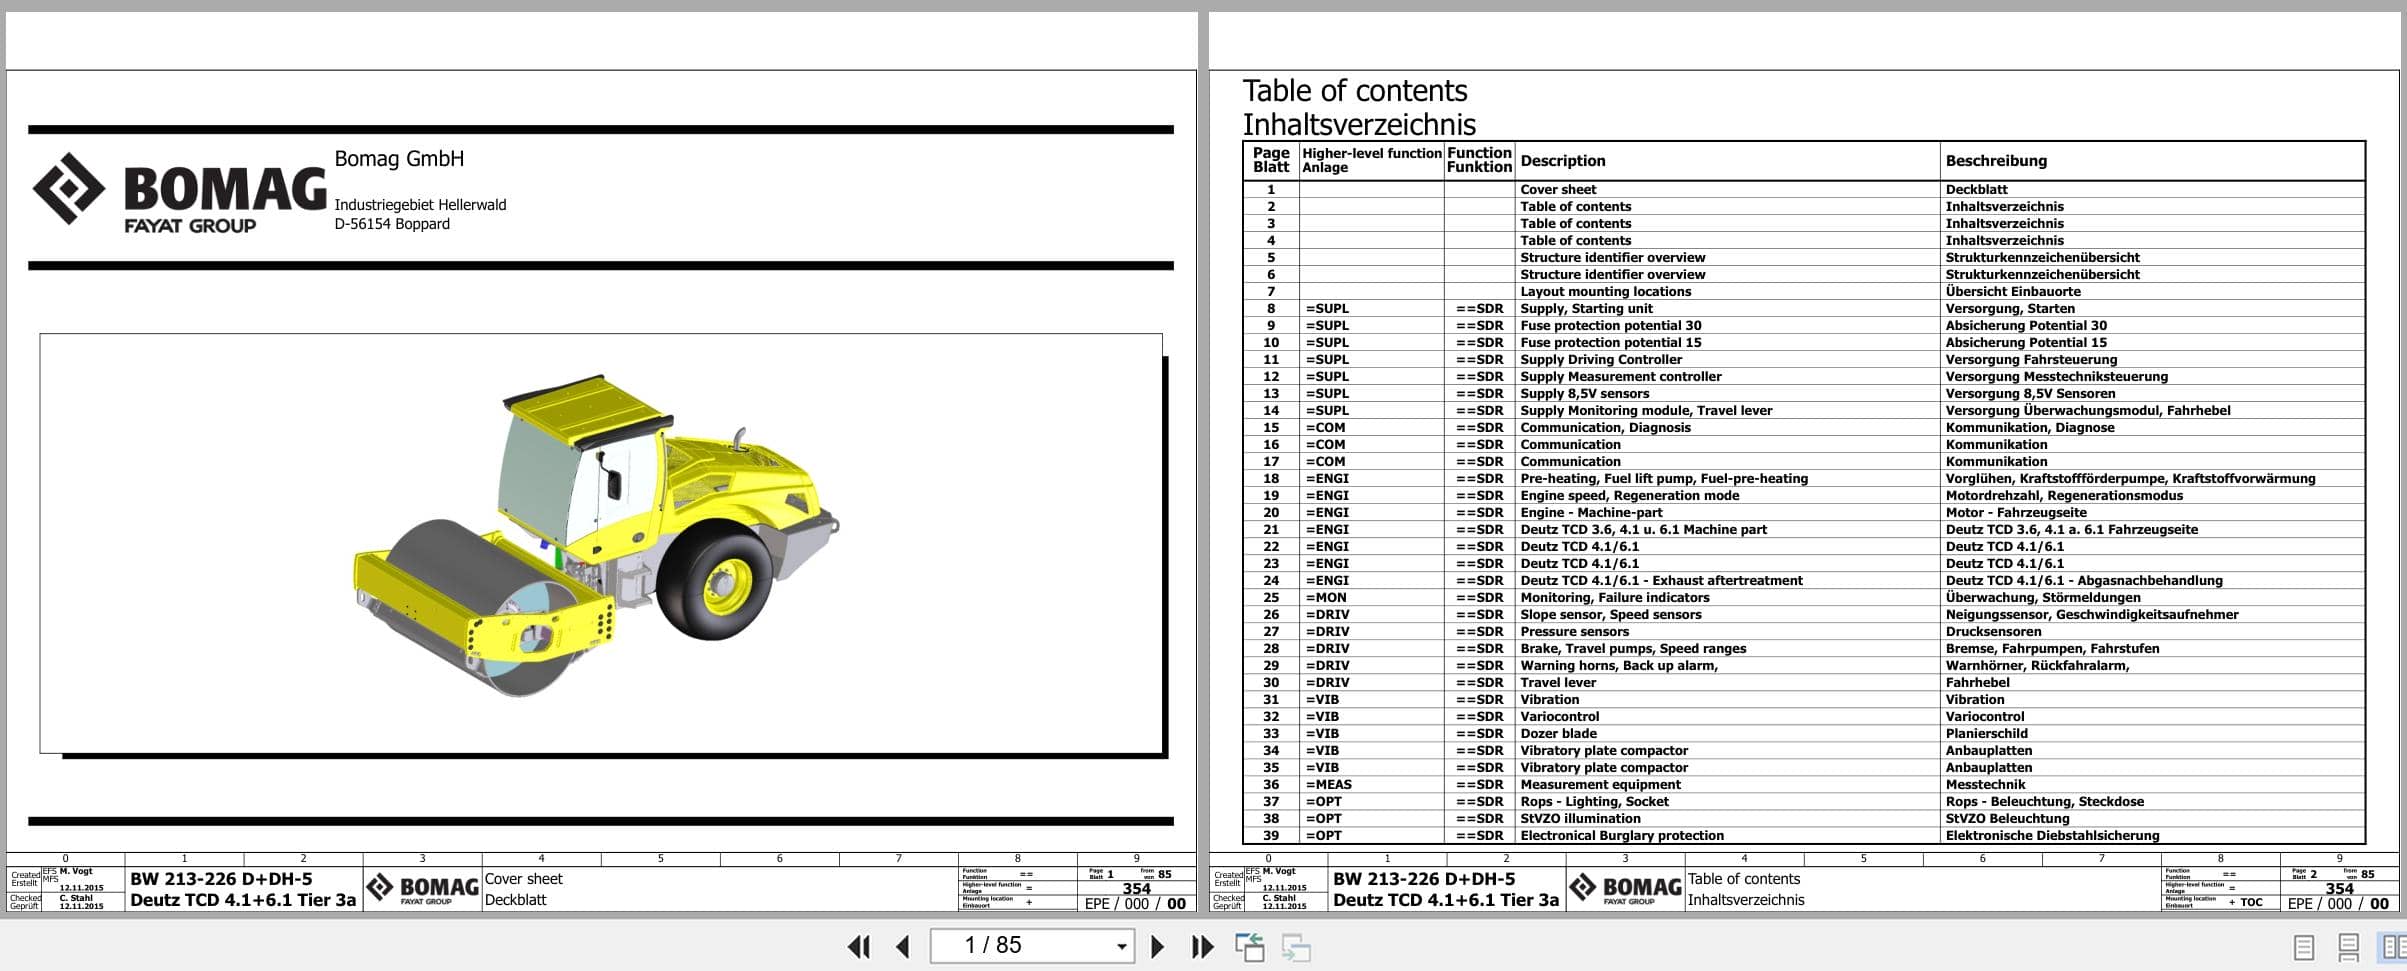2407x971 pixels.
Task: Click 'Neigungssensor, Geschwindigkeitsaufnehmer' text
Action: pyautogui.click(x=2092, y=614)
